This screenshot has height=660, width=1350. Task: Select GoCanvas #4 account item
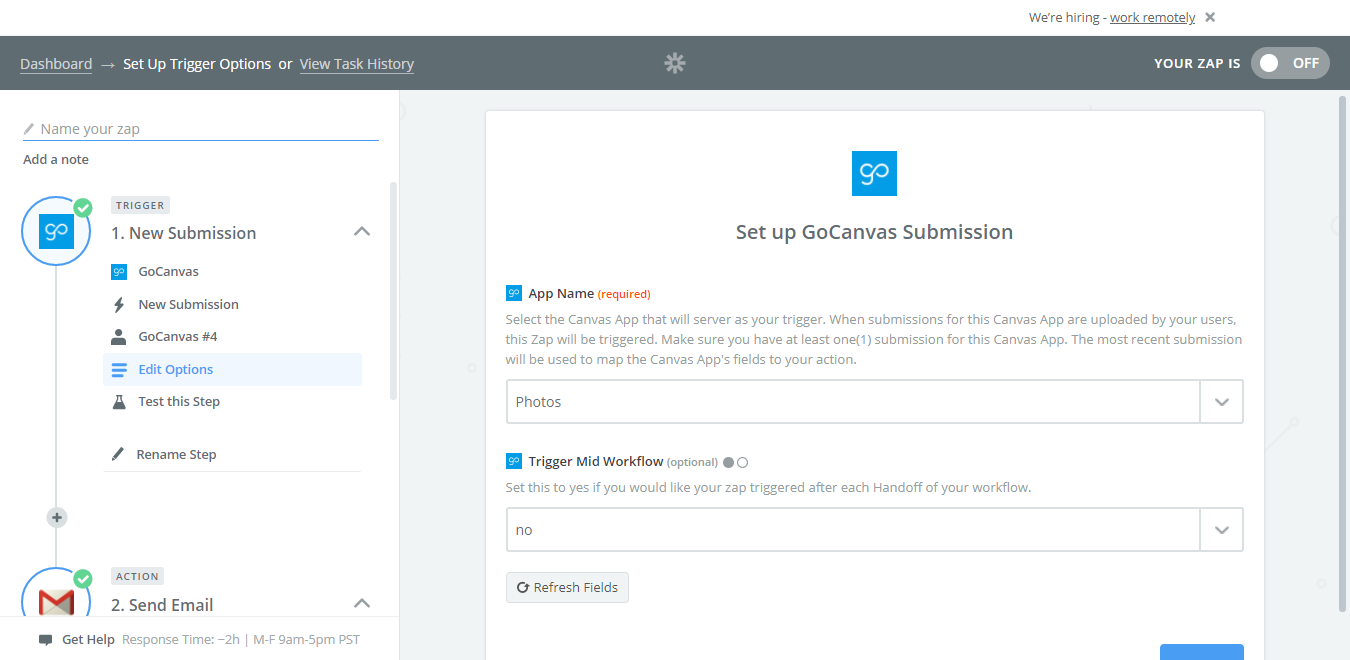pyautogui.click(x=178, y=337)
